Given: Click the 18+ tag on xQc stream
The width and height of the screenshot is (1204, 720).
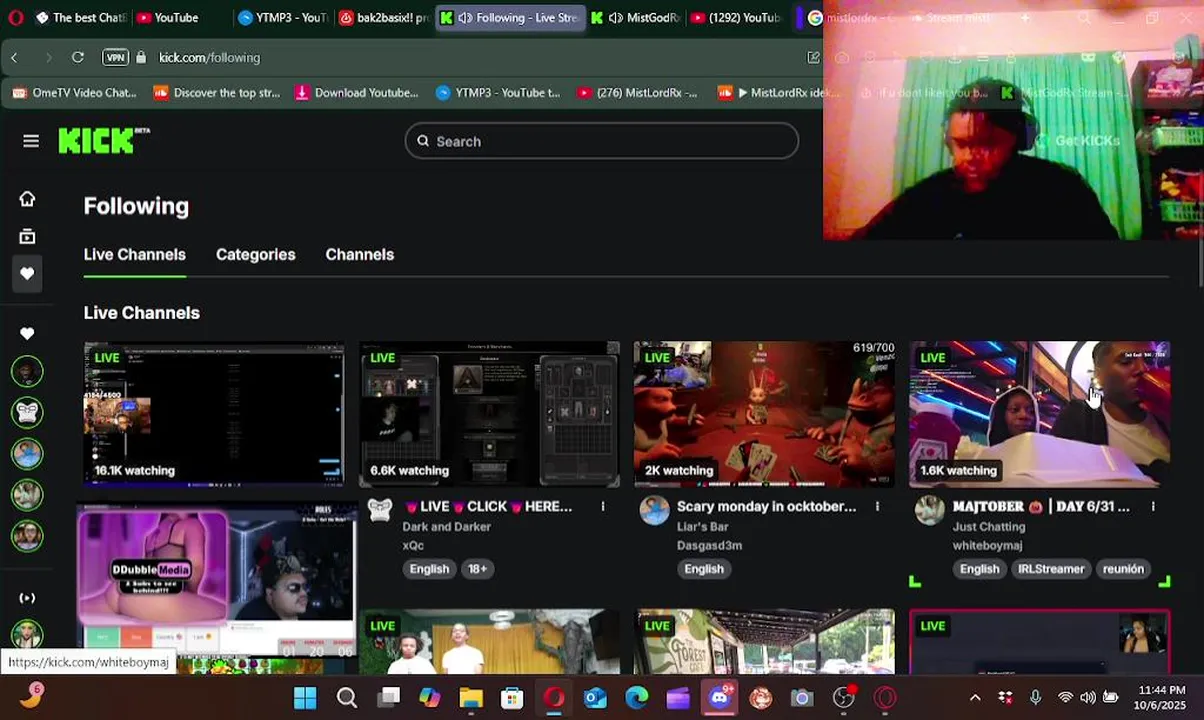Looking at the screenshot, I should pyautogui.click(x=477, y=569).
